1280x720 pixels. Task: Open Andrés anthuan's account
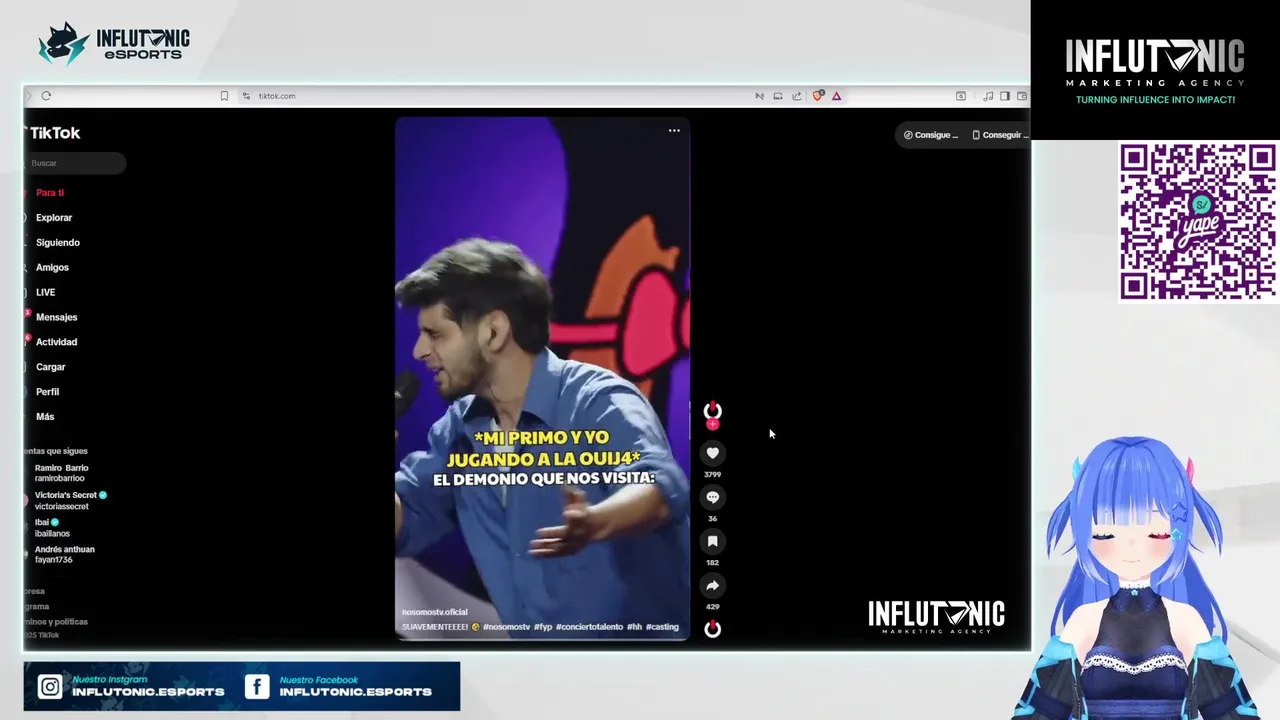64,554
